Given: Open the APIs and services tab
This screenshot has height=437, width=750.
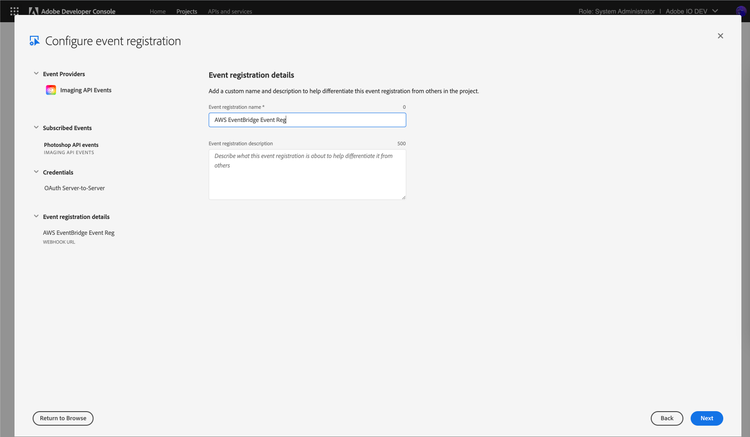Looking at the screenshot, I should tap(230, 11).
